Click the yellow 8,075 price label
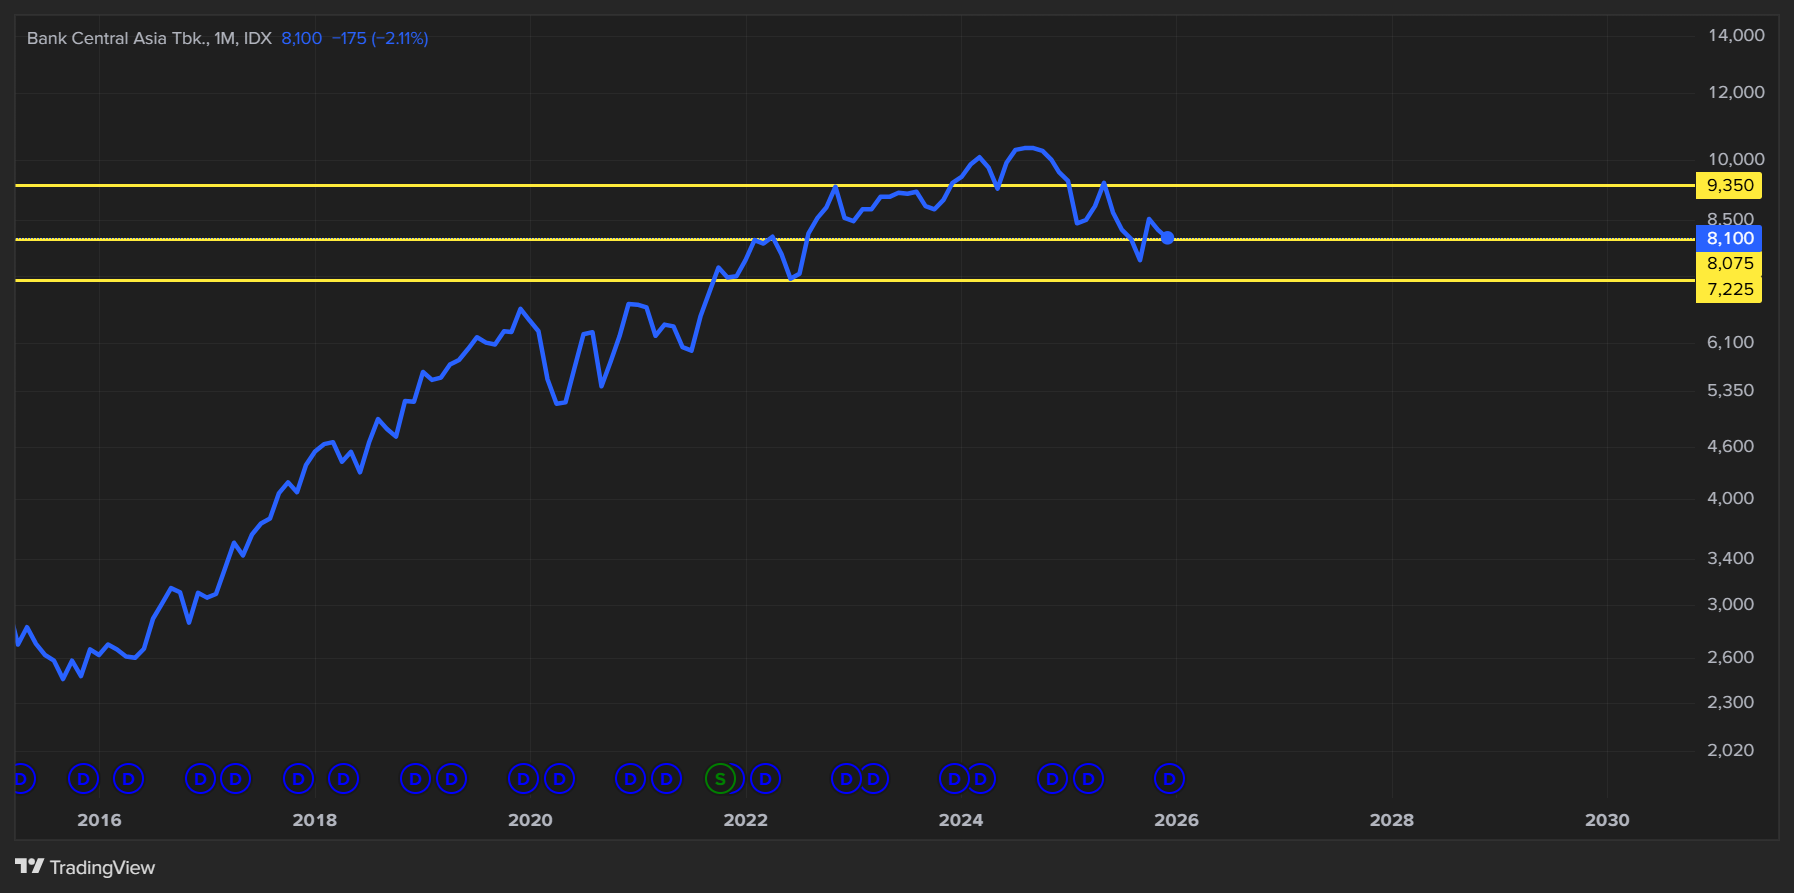The height and width of the screenshot is (893, 1794). [1729, 264]
